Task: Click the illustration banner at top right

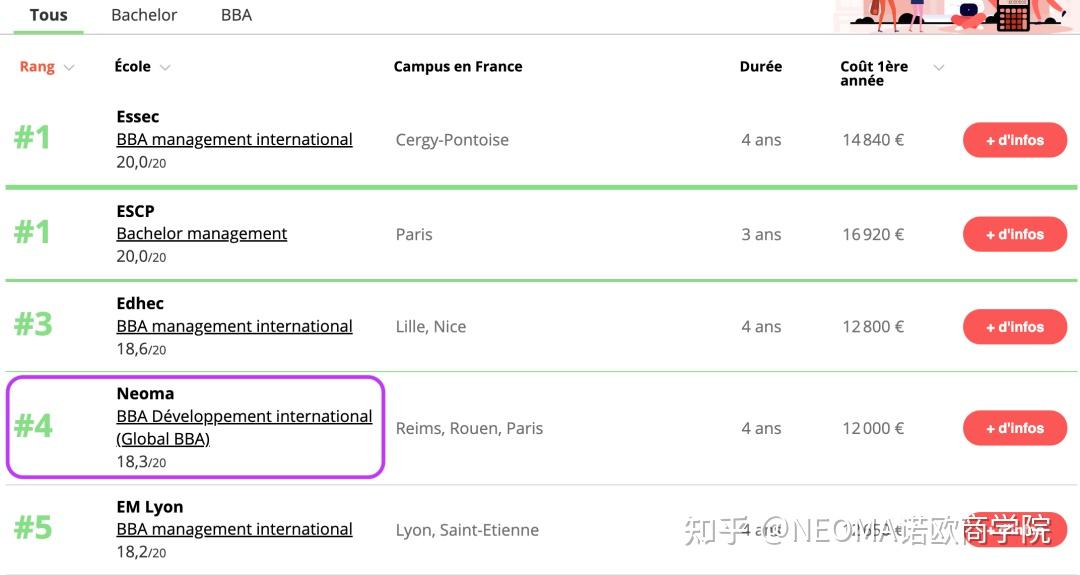Action: (956, 16)
